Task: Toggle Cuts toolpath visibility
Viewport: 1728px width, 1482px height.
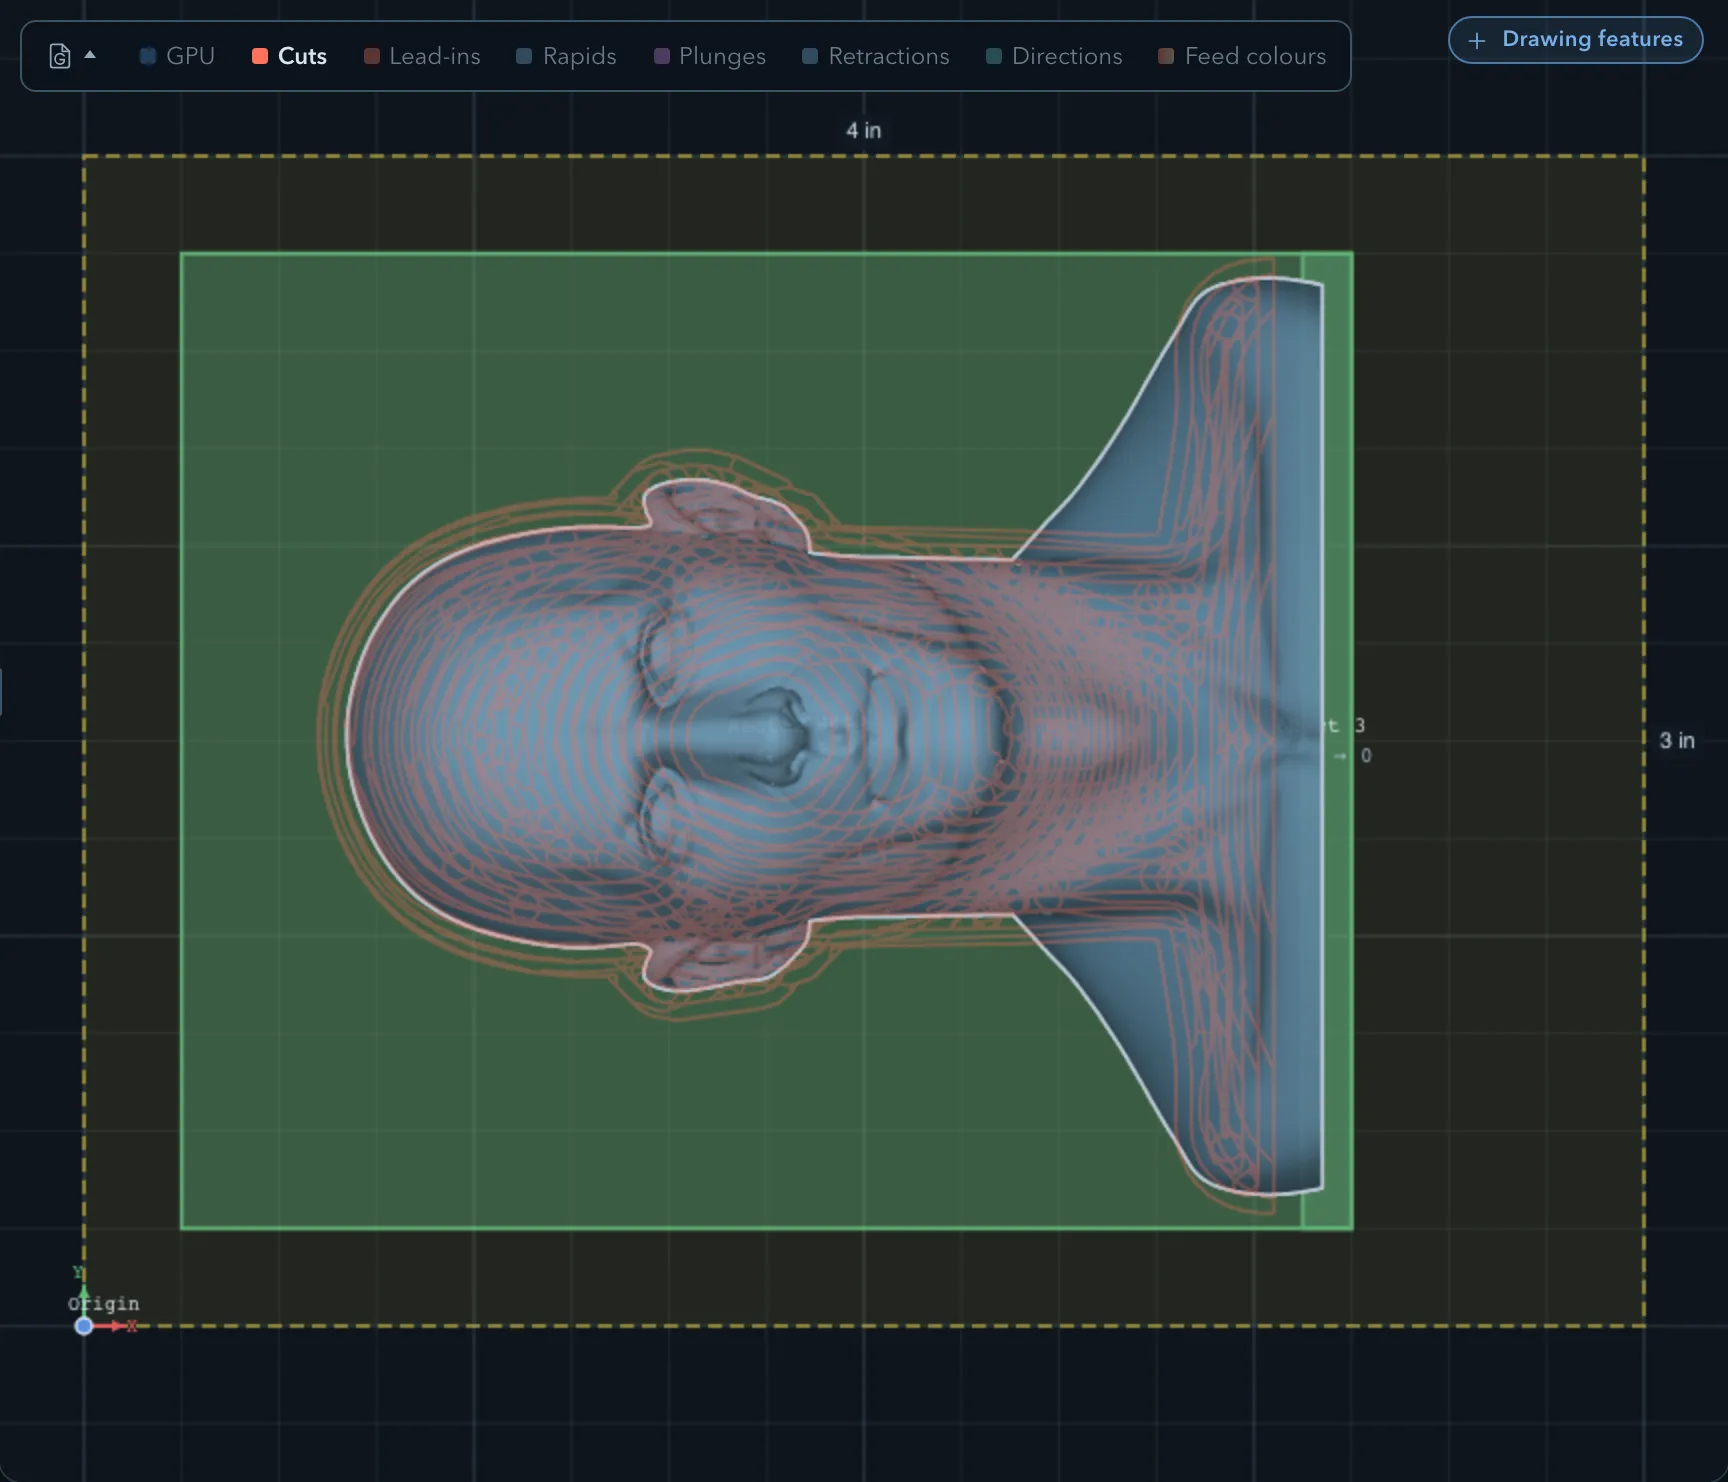Action: [x=289, y=56]
